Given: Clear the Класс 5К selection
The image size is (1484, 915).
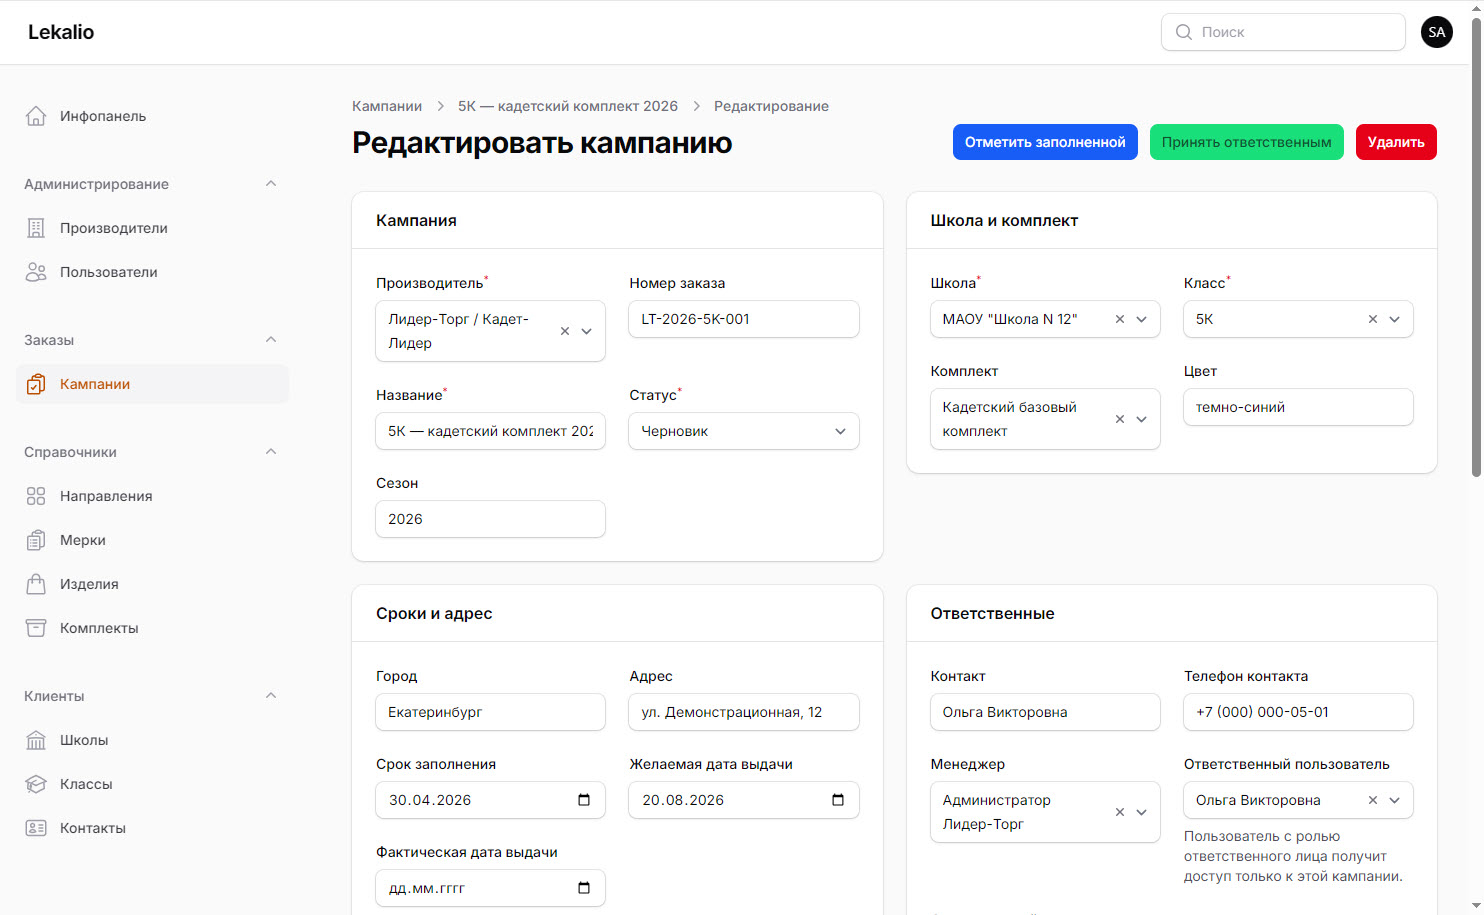Looking at the screenshot, I should pos(1373,319).
